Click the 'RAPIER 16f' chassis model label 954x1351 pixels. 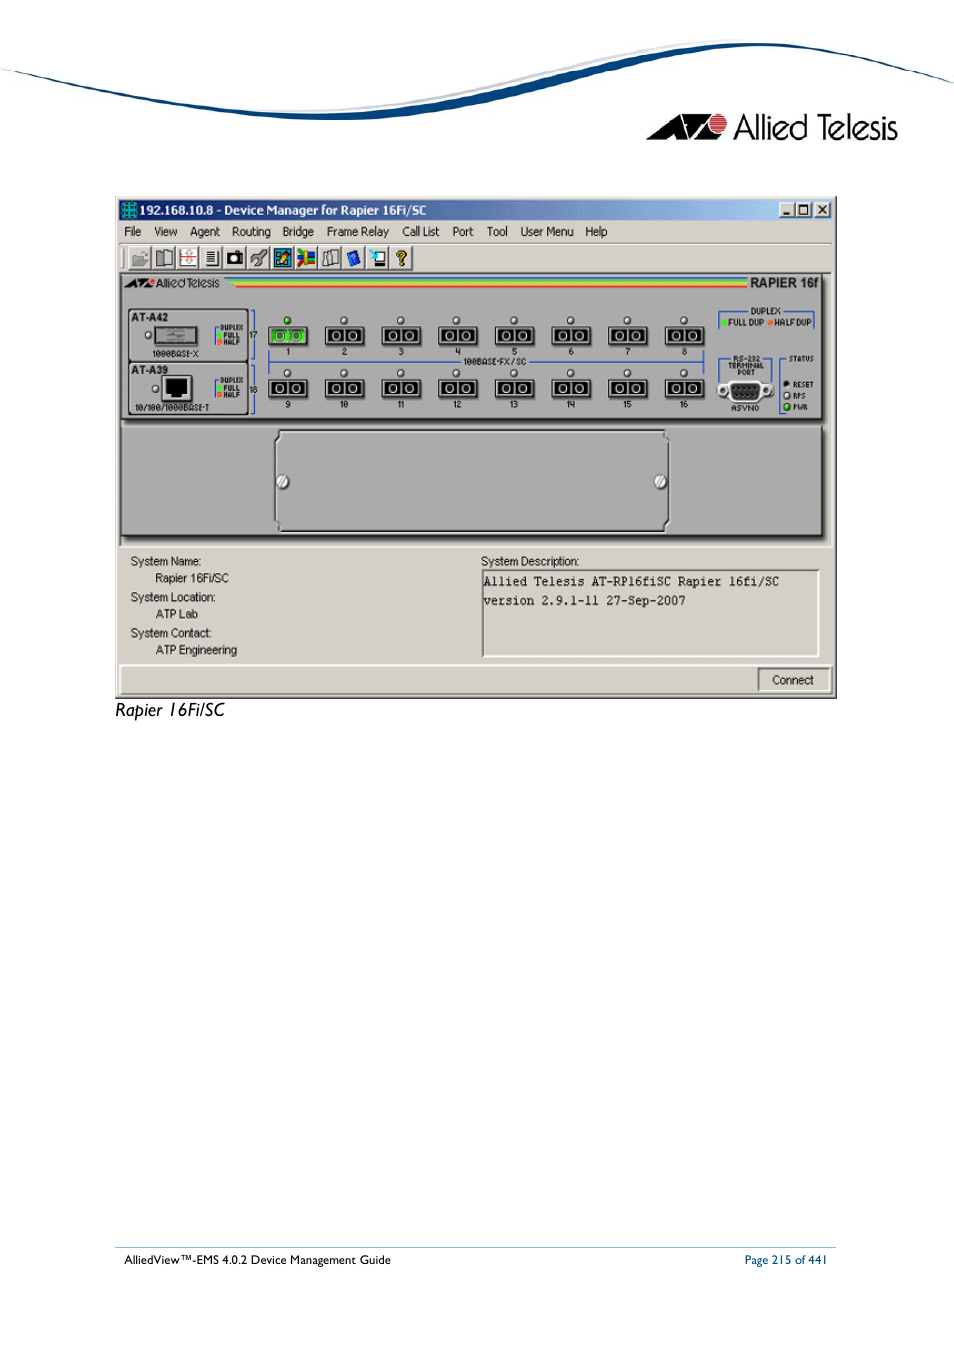click(x=784, y=283)
